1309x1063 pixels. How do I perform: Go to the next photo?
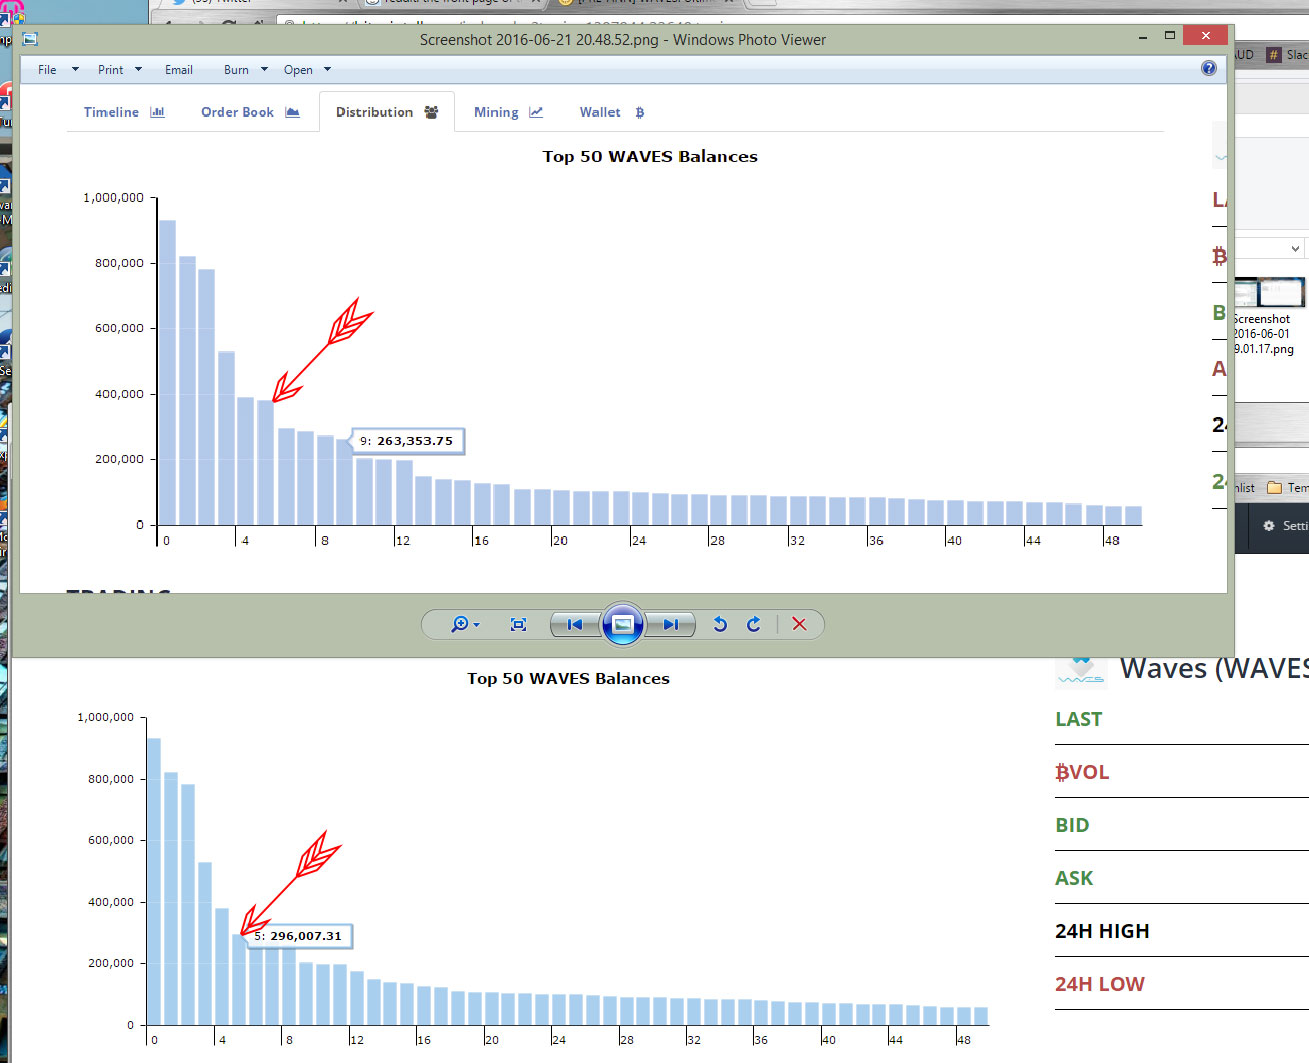(x=671, y=624)
